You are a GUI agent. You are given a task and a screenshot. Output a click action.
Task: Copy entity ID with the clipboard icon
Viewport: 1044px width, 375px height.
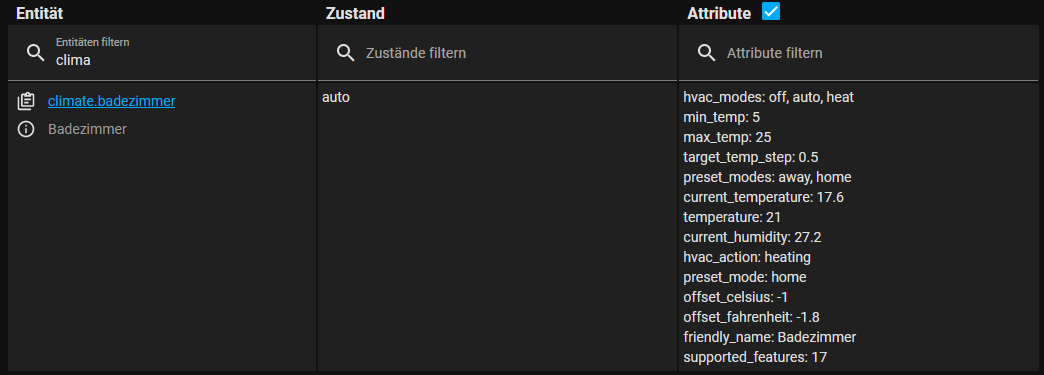(26, 101)
